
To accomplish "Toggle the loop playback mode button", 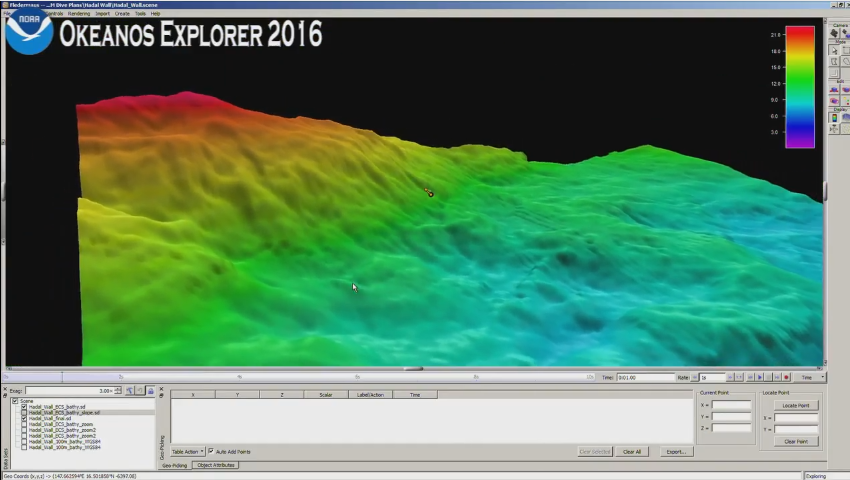I will pyautogui.click(x=739, y=377).
